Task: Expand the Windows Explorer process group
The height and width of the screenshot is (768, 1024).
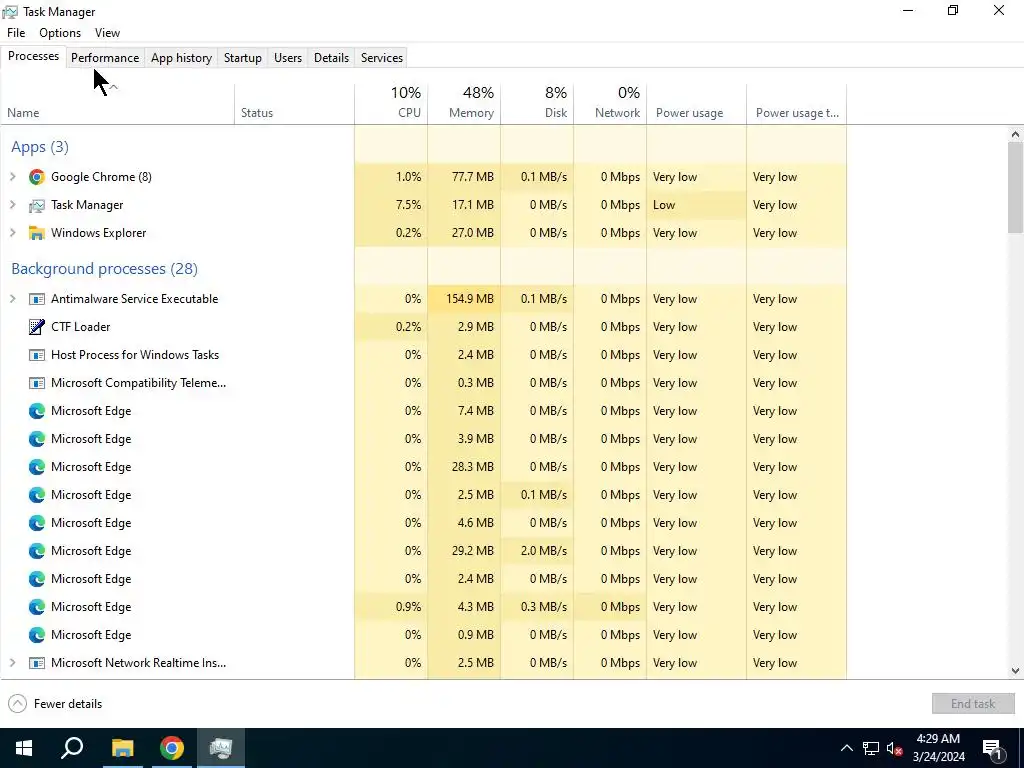Action: point(12,233)
